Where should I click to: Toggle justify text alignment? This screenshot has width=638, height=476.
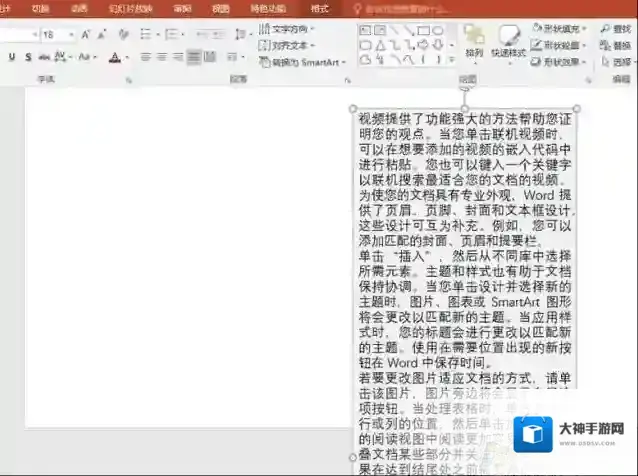click(x=194, y=57)
